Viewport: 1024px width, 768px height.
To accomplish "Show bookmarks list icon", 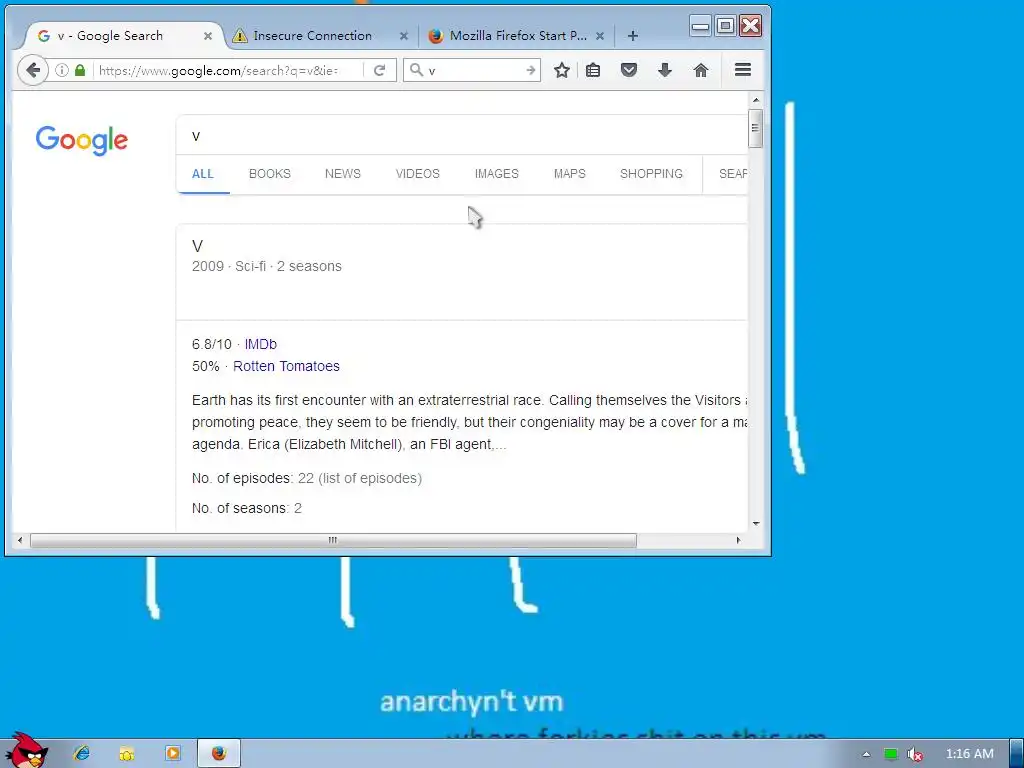I will 593,70.
